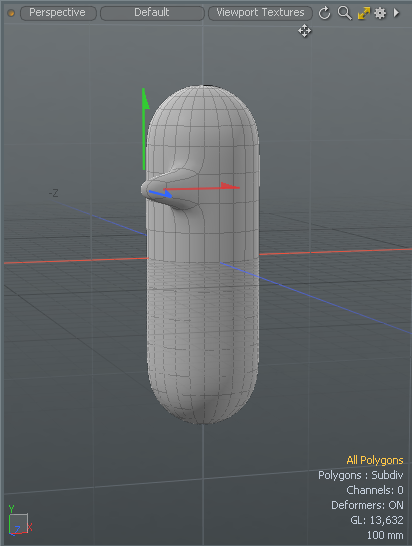The width and height of the screenshot is (412, 546).
Task: Select the green Y-axis move handle
Action: [144, 129]
